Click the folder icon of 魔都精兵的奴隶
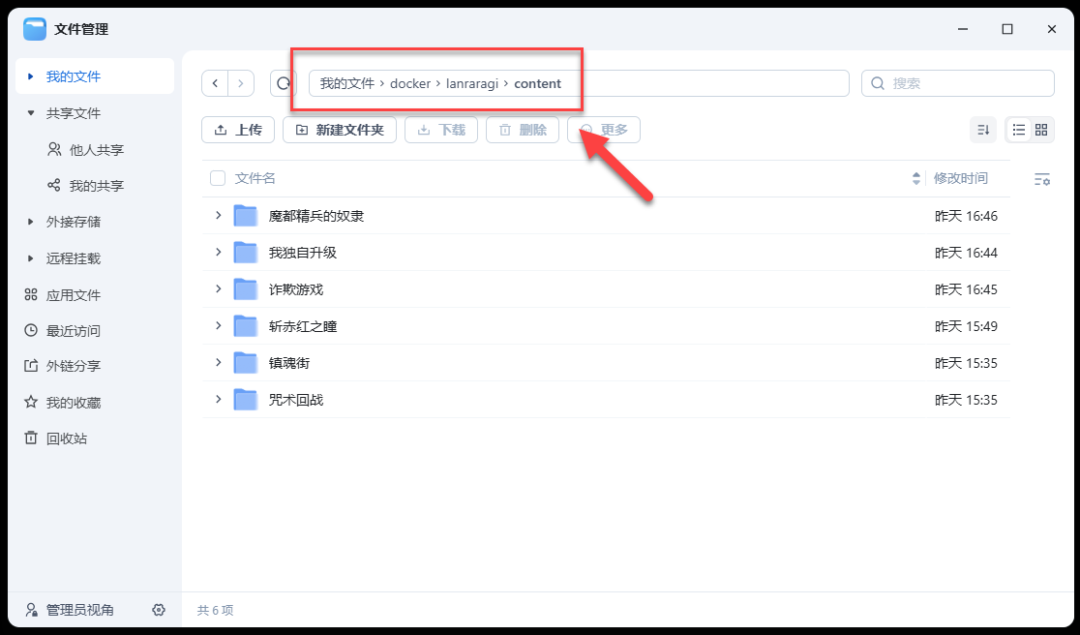 click(x=245, y=216)
